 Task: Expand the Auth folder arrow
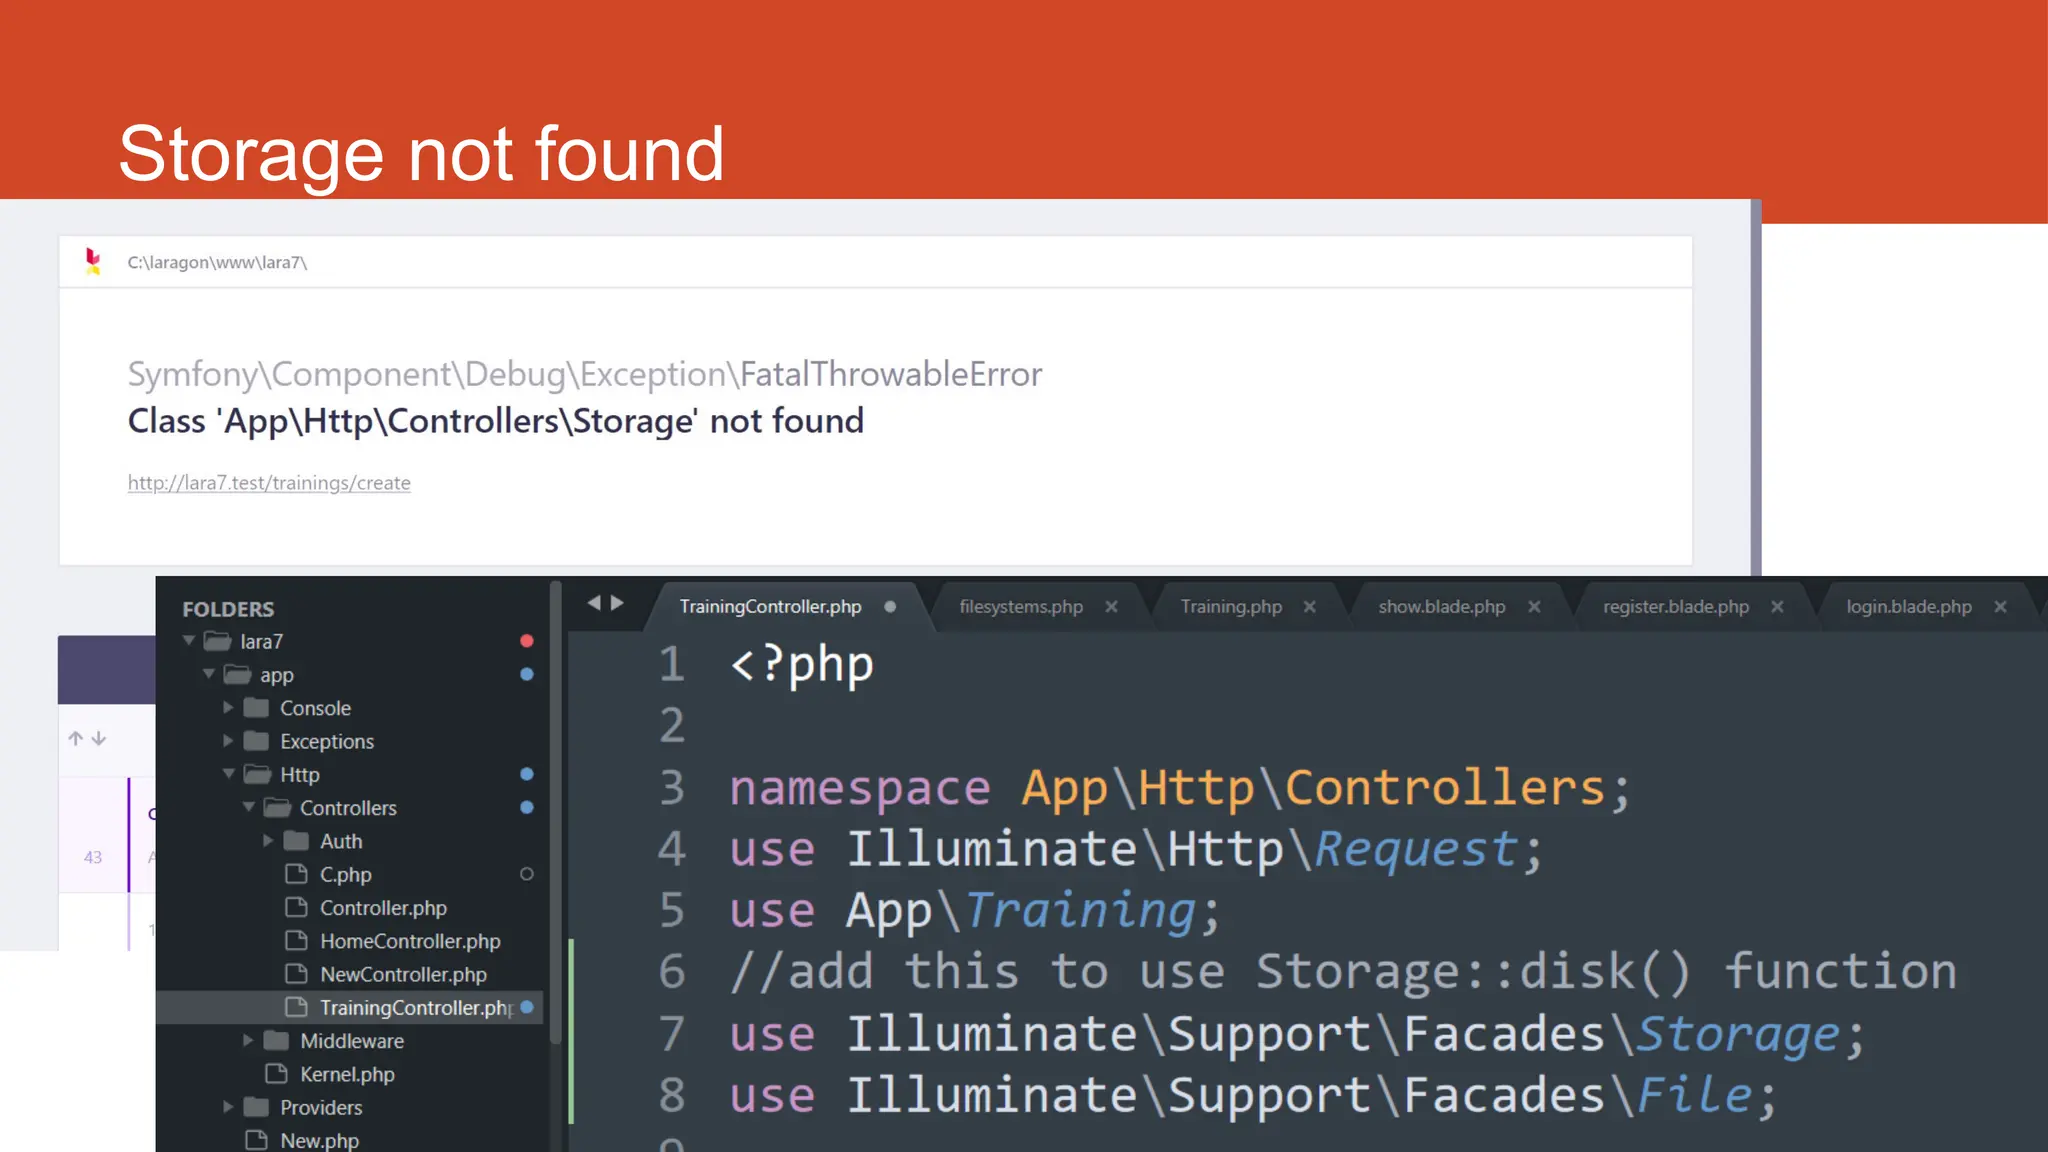pyautogui.click(x=268, y=841)
